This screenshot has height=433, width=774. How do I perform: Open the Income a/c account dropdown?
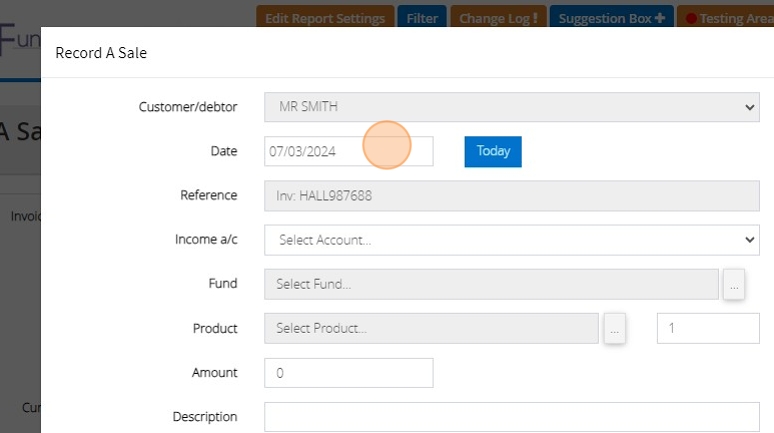point(511,240)
